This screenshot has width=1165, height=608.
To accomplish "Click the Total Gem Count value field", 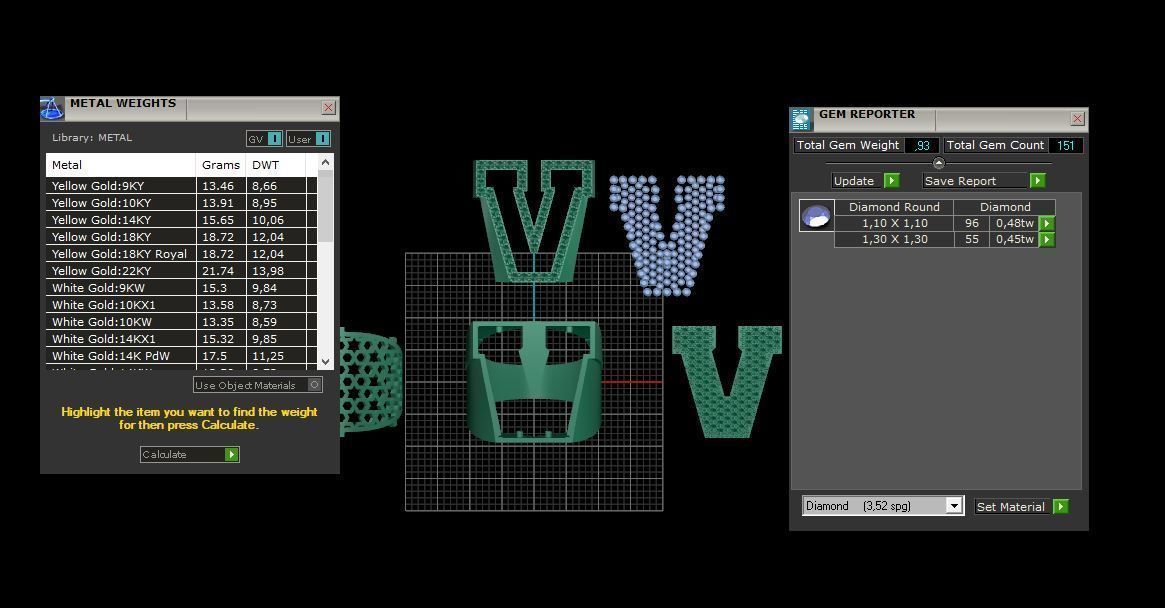I will tap(1065, 146).
